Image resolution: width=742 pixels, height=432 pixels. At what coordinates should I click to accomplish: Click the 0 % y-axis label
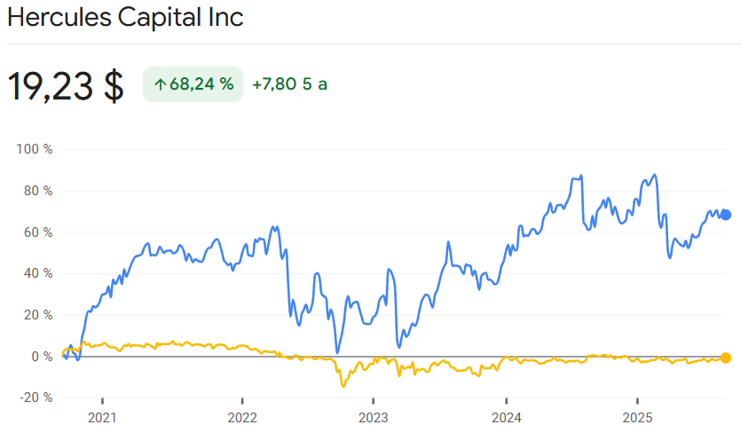click(x=41, y=356)
